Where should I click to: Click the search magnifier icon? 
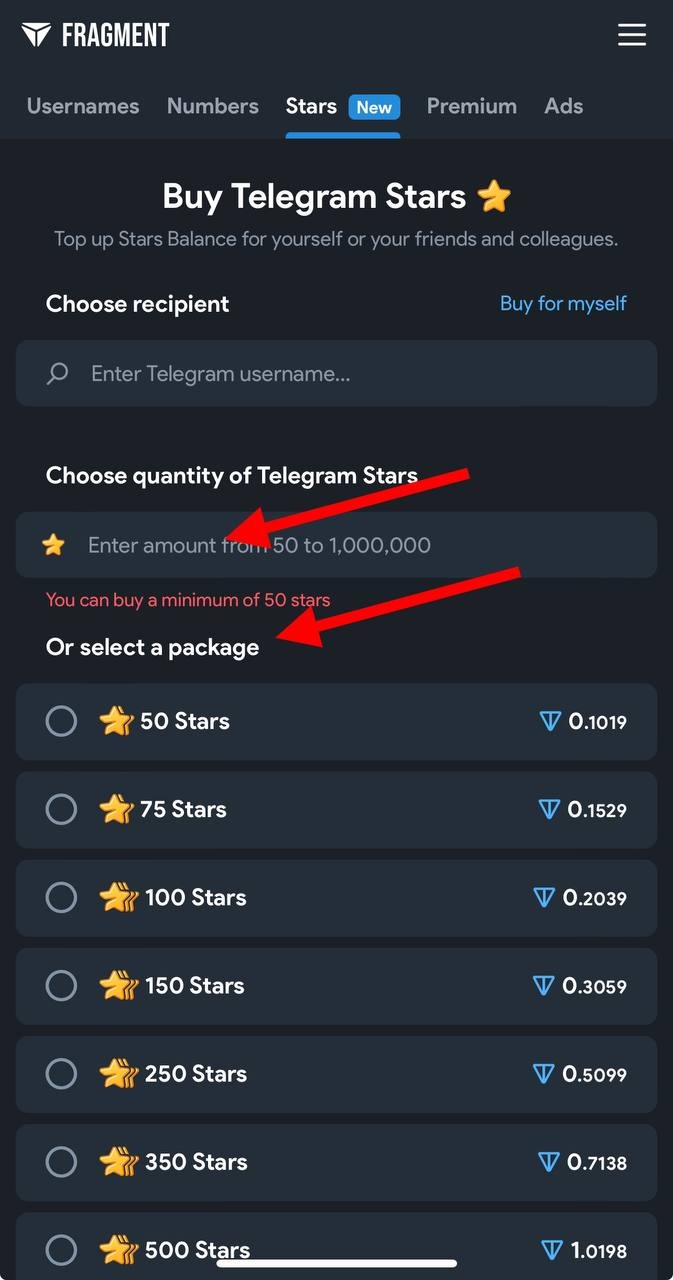point(58,374)
